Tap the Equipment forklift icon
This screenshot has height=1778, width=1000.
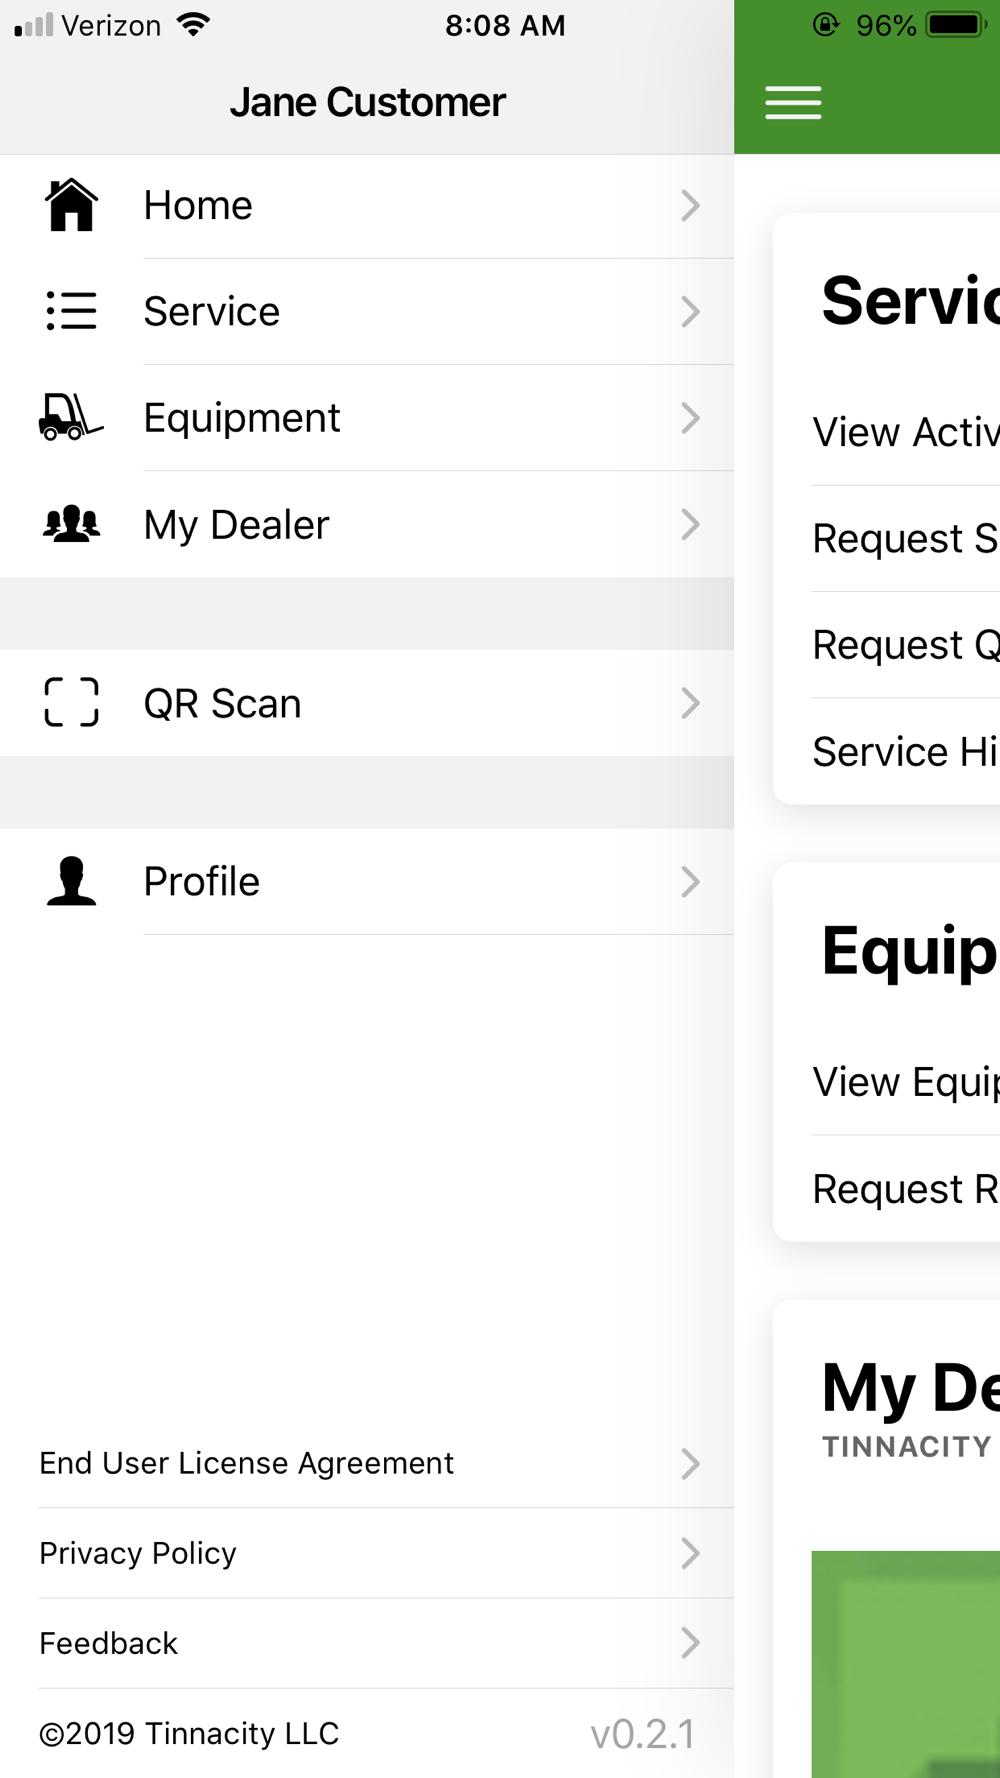pos(71,417)
